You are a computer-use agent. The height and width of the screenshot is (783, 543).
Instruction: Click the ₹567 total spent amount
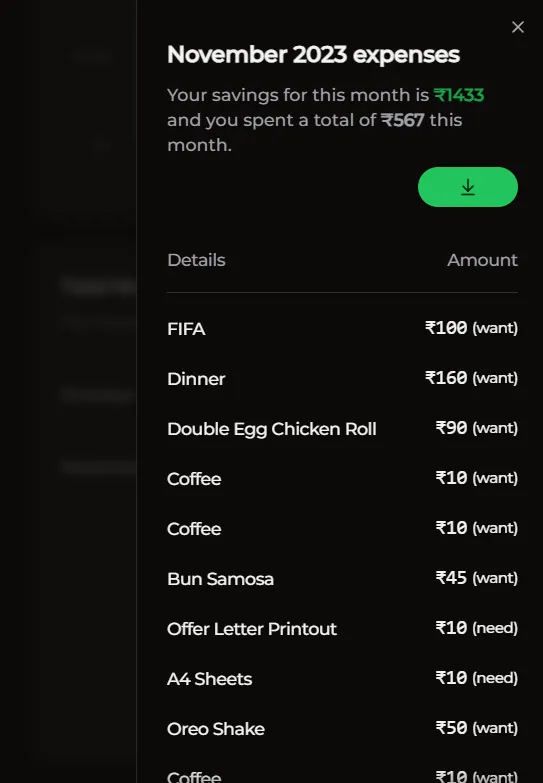403,120
